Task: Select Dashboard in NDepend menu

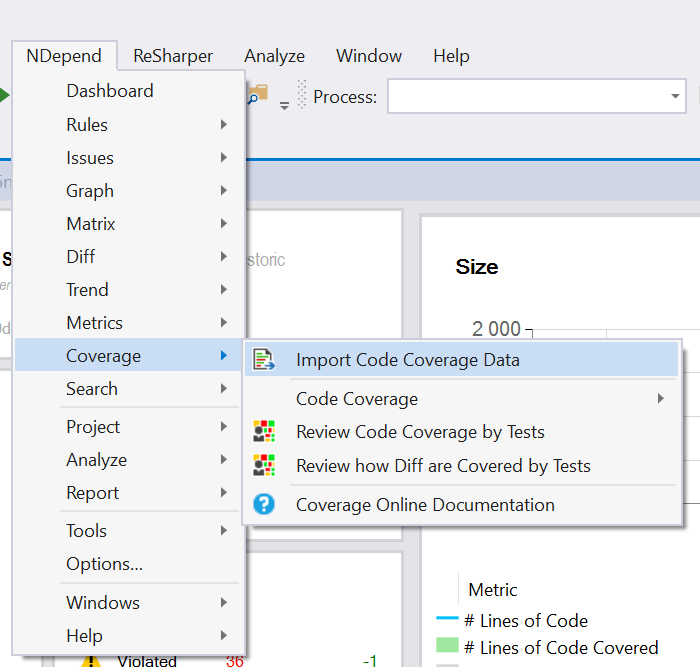Action: click(x=129, y=91)
